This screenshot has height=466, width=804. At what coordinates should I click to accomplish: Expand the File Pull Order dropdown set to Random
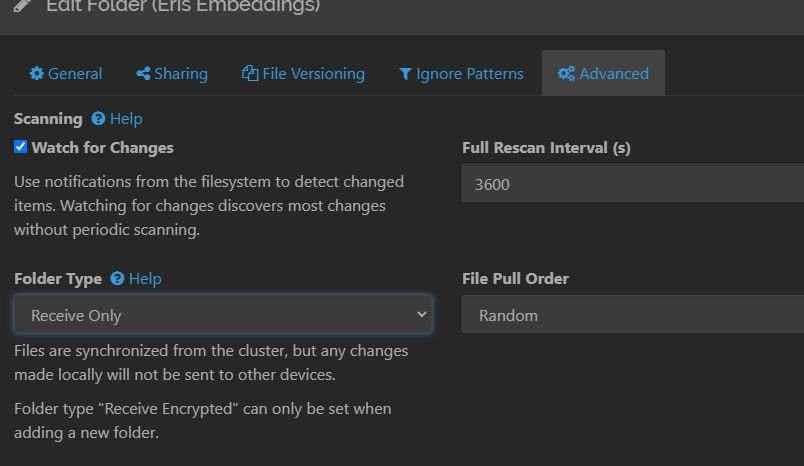[633, 315]
